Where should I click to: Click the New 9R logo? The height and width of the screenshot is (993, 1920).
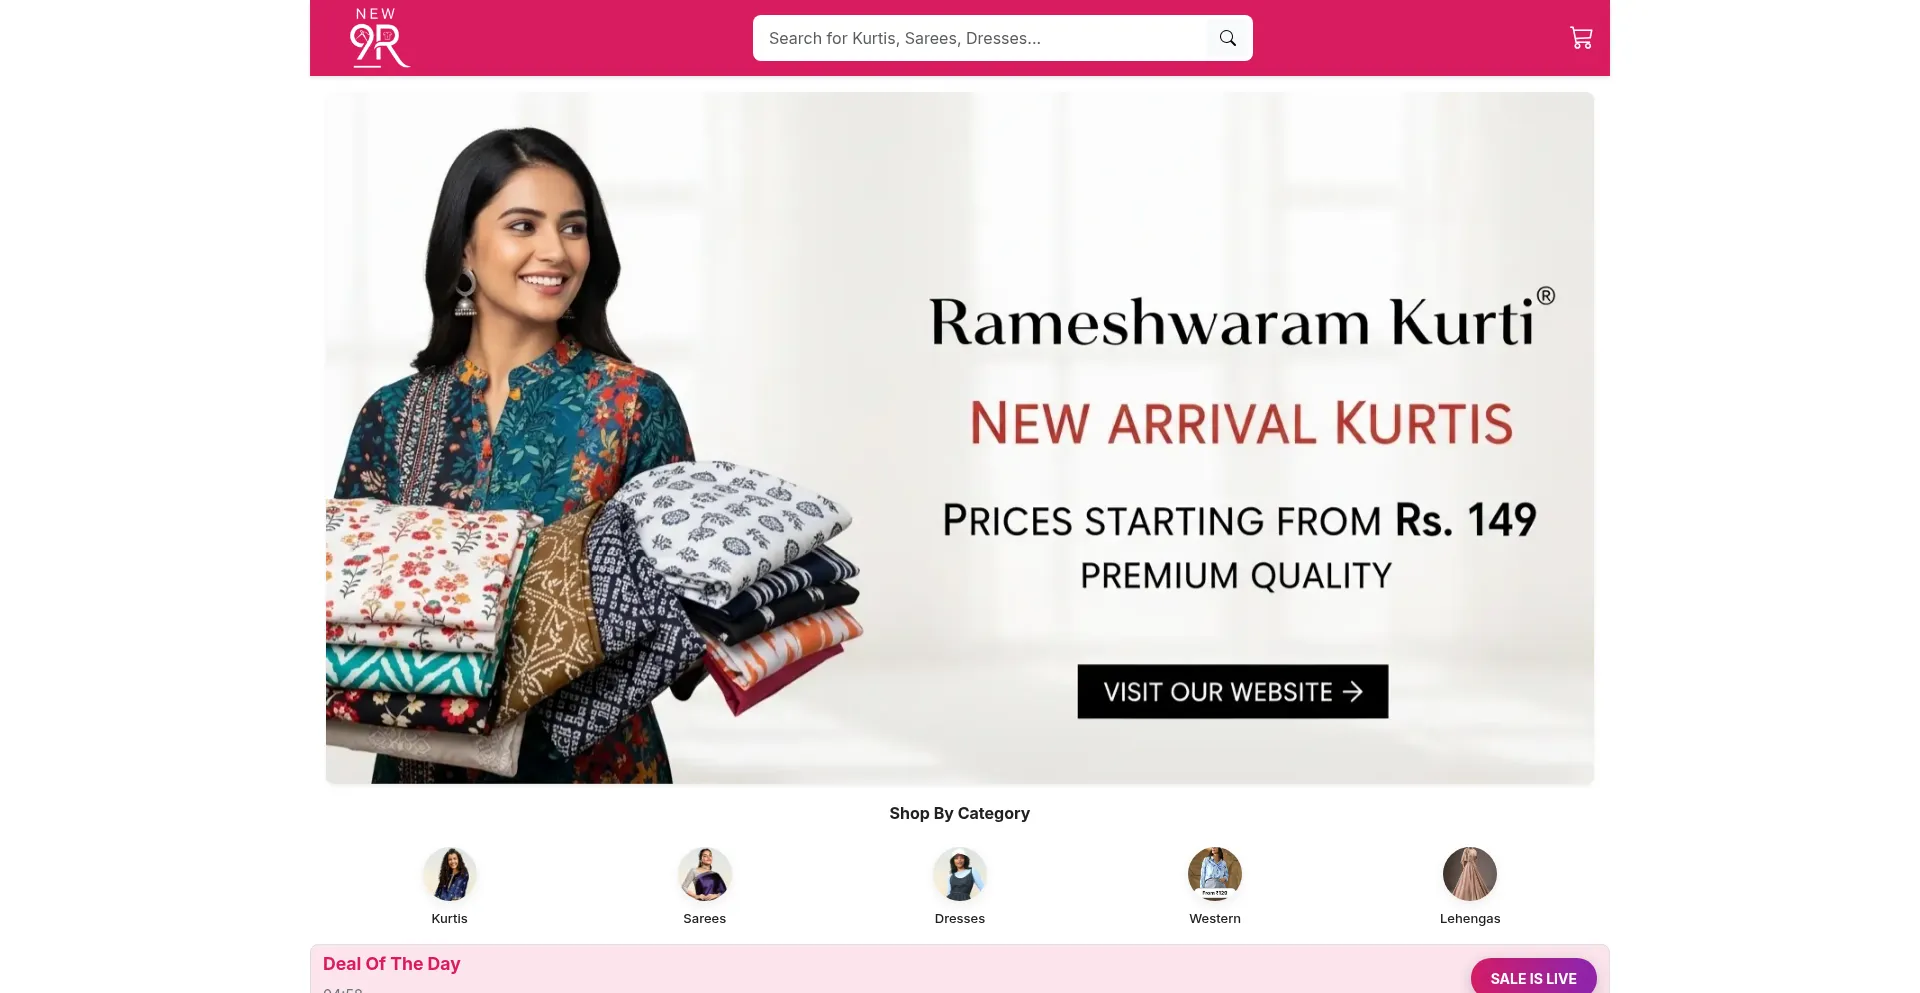pyautogui.click(x=379, y=38)
